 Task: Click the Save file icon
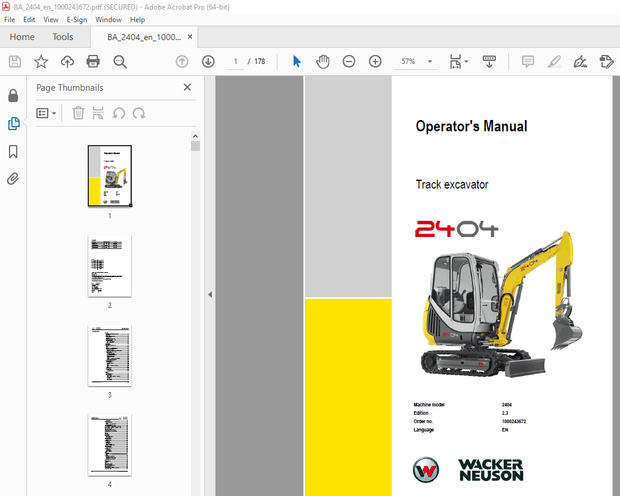pos(15,62)
